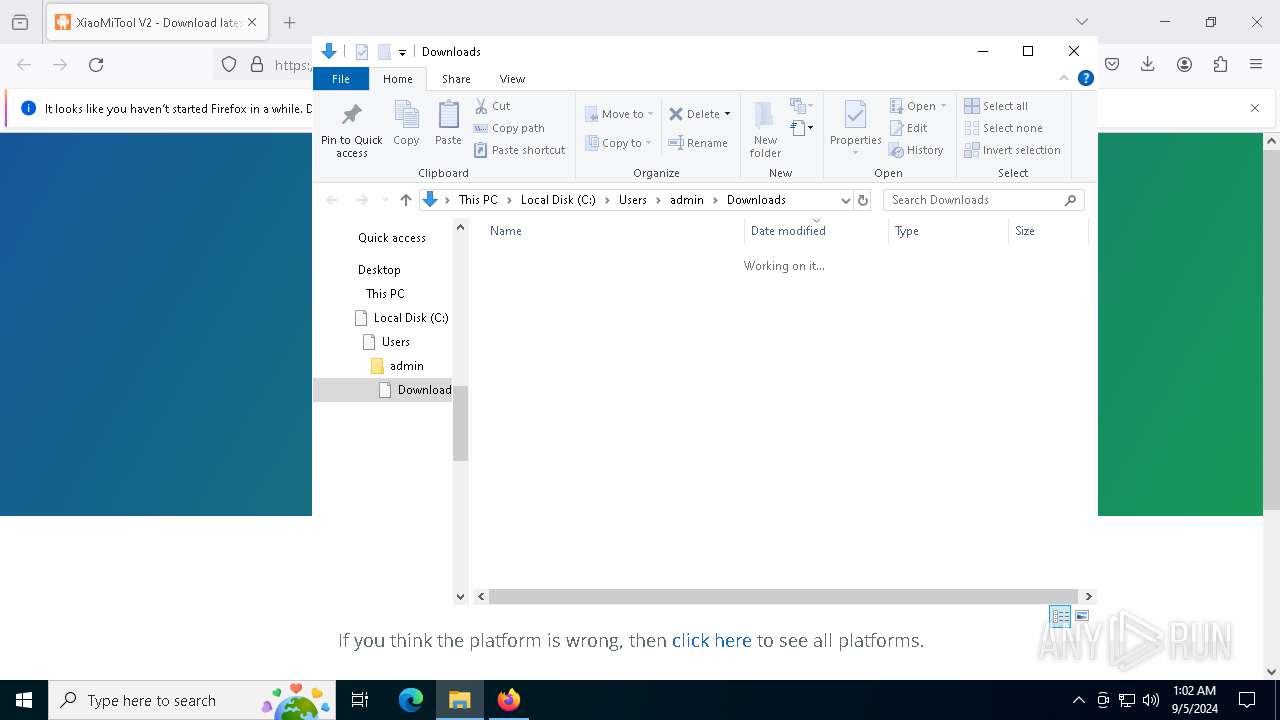Collapse the Explorer ribbon chevron
Screen dimensions: 1280x720
1064,78
